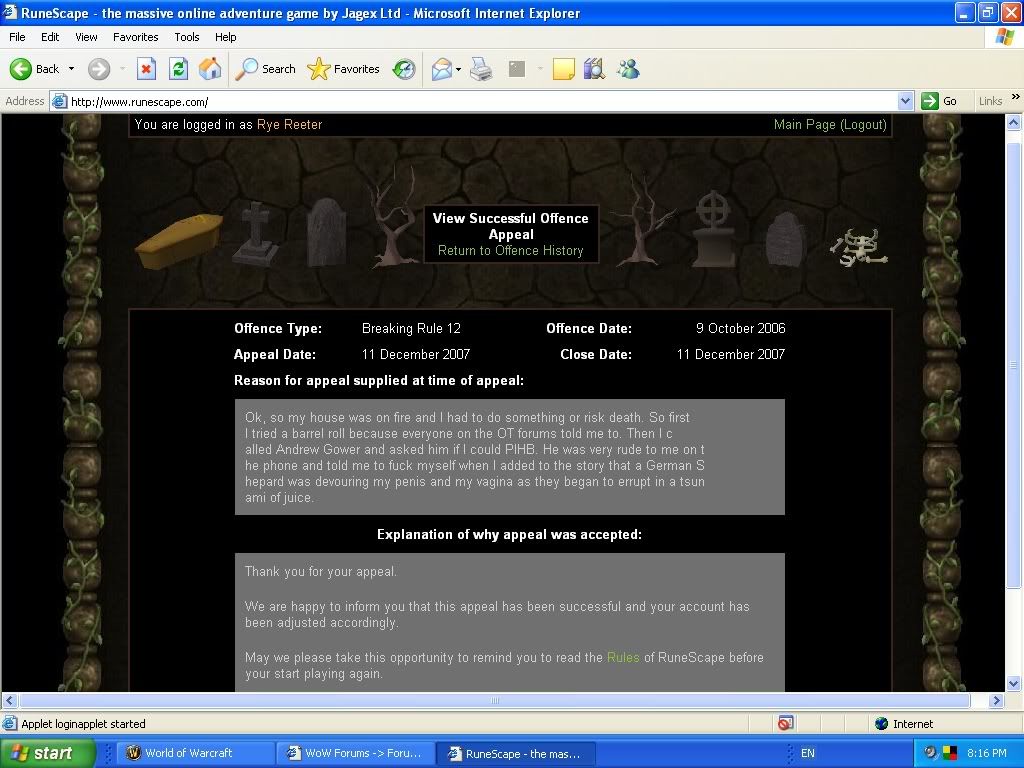Click the History toolbar icon
The image size is (1024, 768).
(x=404, y=69)
